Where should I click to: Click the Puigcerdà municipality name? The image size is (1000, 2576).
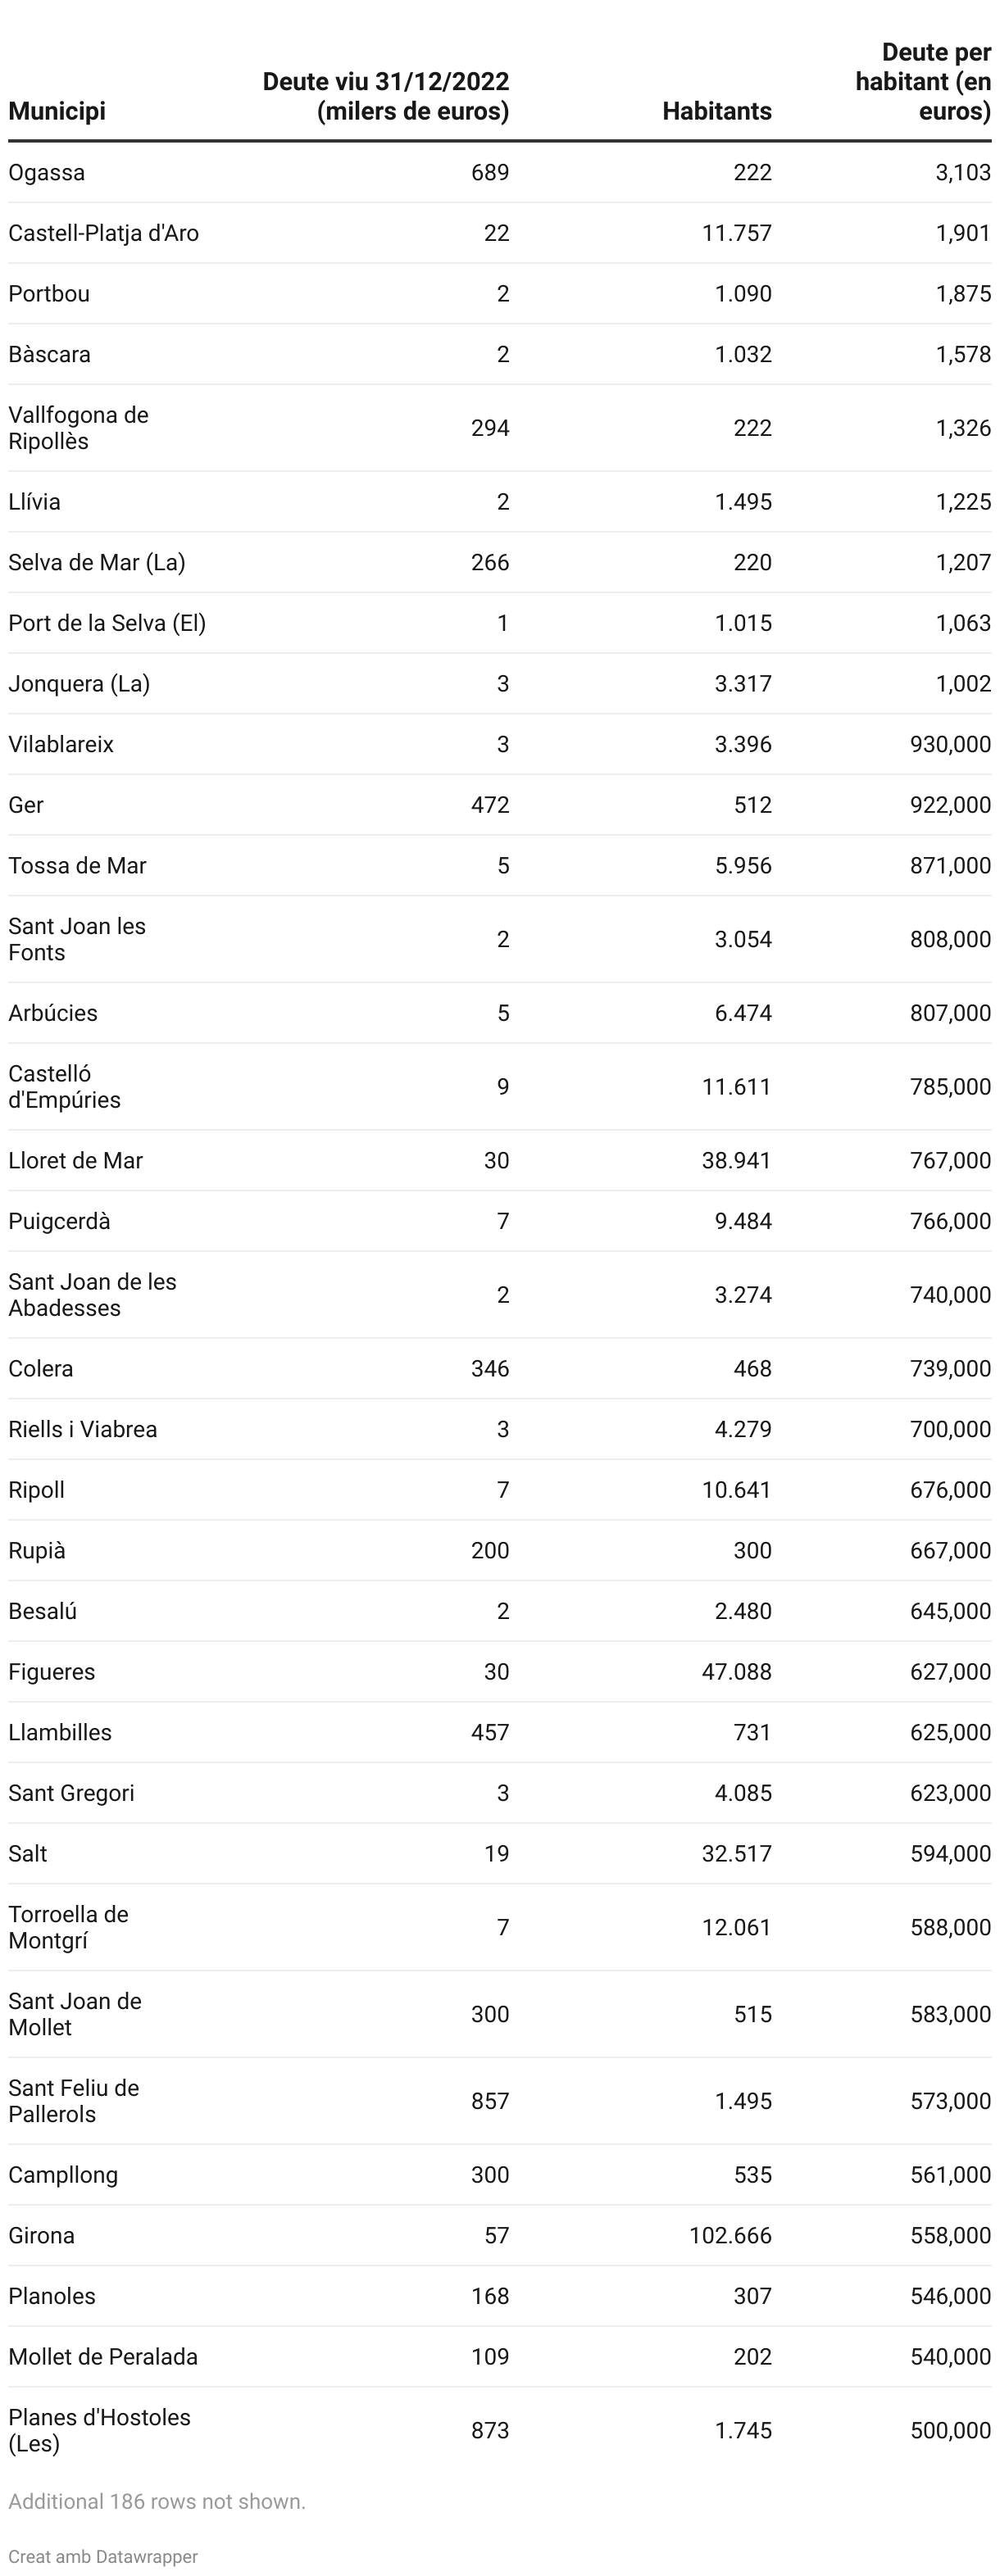point(59,1221)
